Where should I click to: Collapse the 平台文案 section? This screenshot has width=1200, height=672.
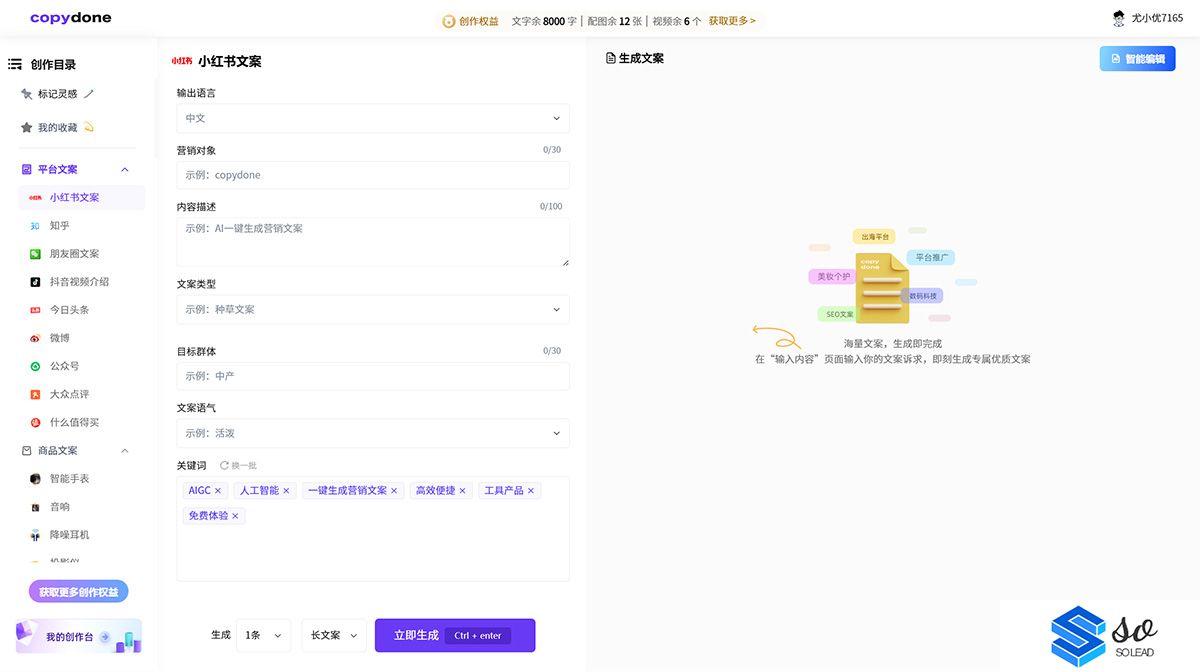click(x=125, y=170)
